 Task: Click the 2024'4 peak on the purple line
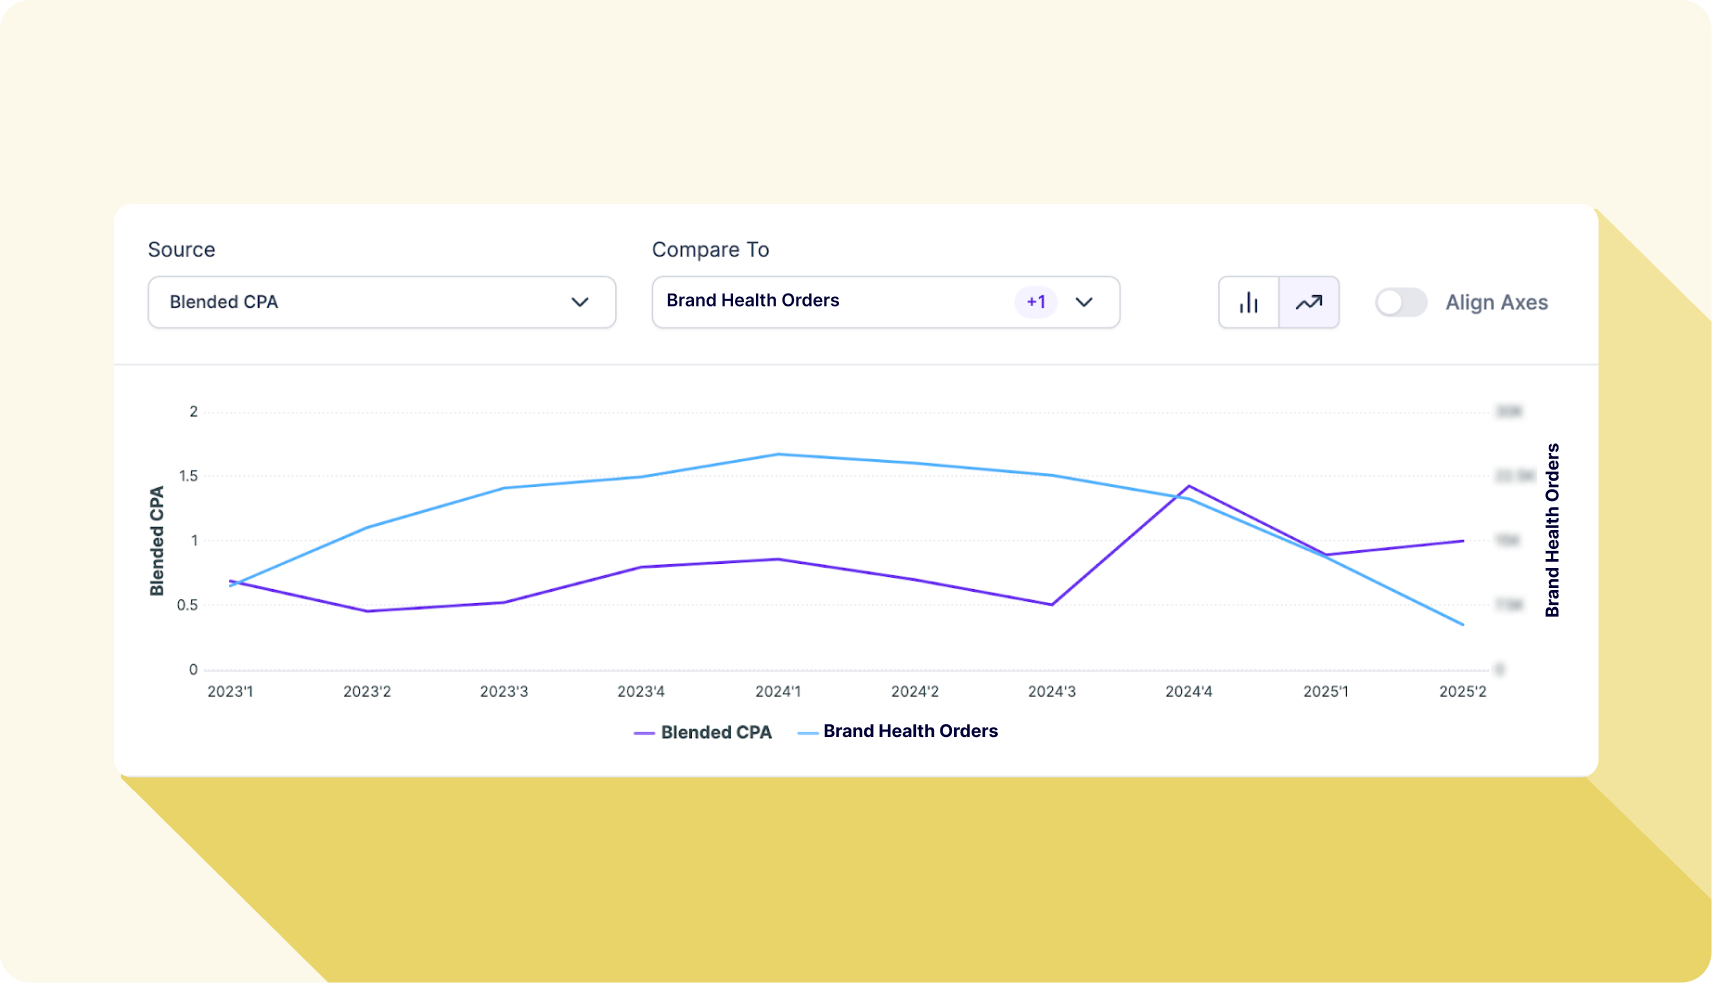[1187, 486]
